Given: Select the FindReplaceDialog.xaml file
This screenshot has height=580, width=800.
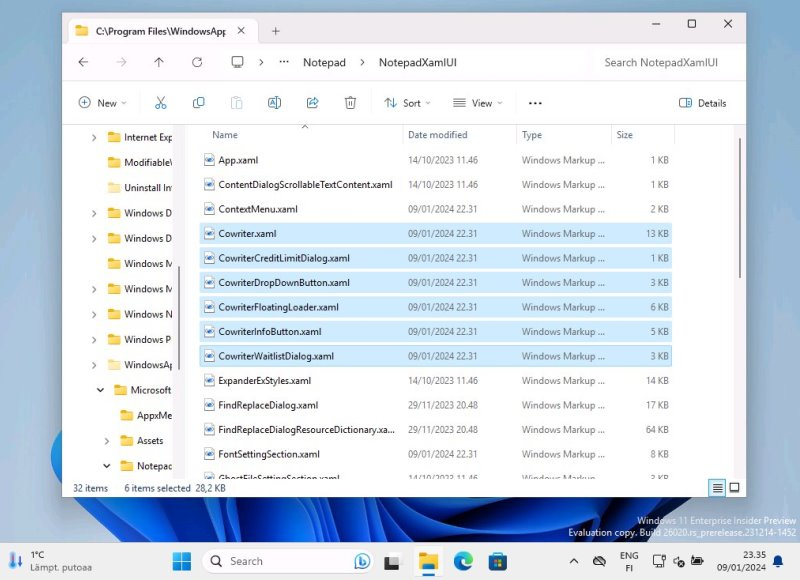Looking at the screenshot, I should coord(268,405).
